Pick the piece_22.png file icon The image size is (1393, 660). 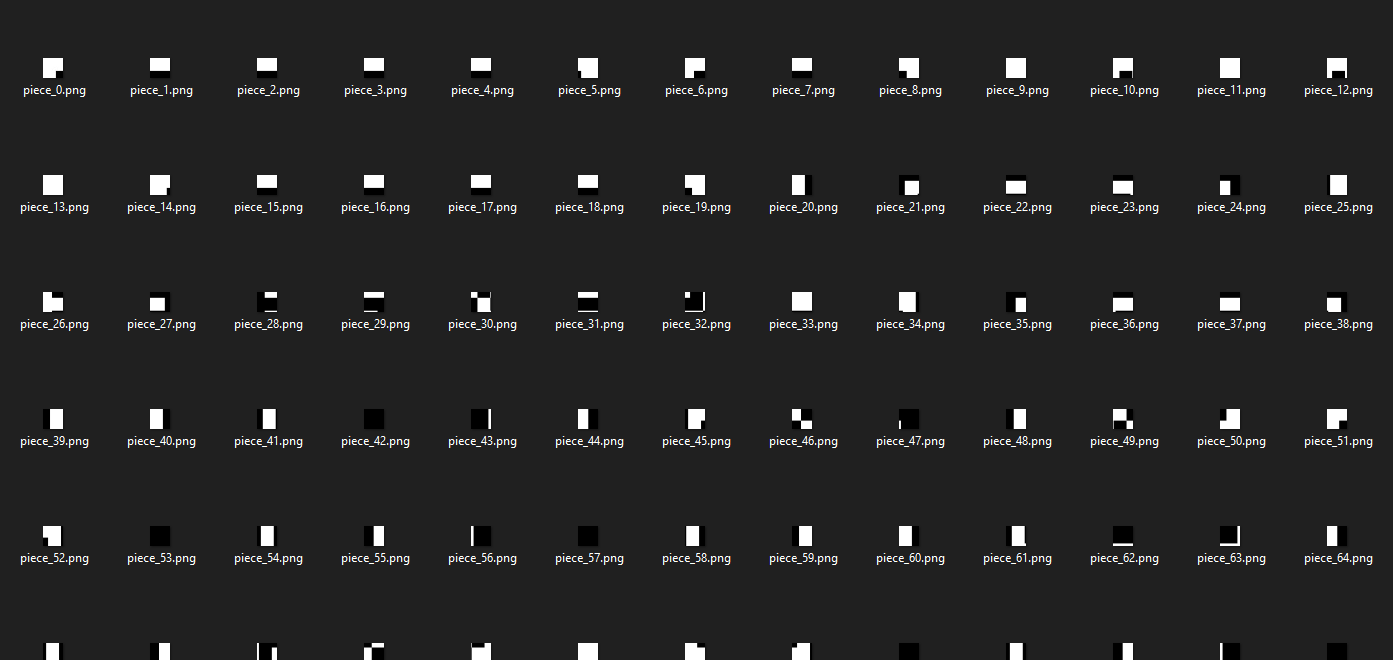coord(1017,185)
